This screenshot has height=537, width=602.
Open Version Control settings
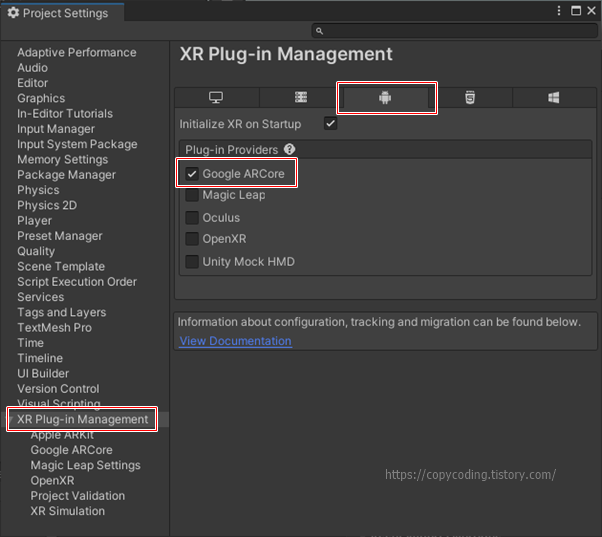click(58, 389)
